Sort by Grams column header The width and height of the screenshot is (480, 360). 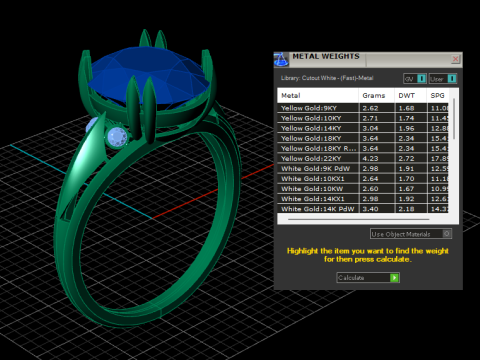pyautogui.click(x=376, y=96)
